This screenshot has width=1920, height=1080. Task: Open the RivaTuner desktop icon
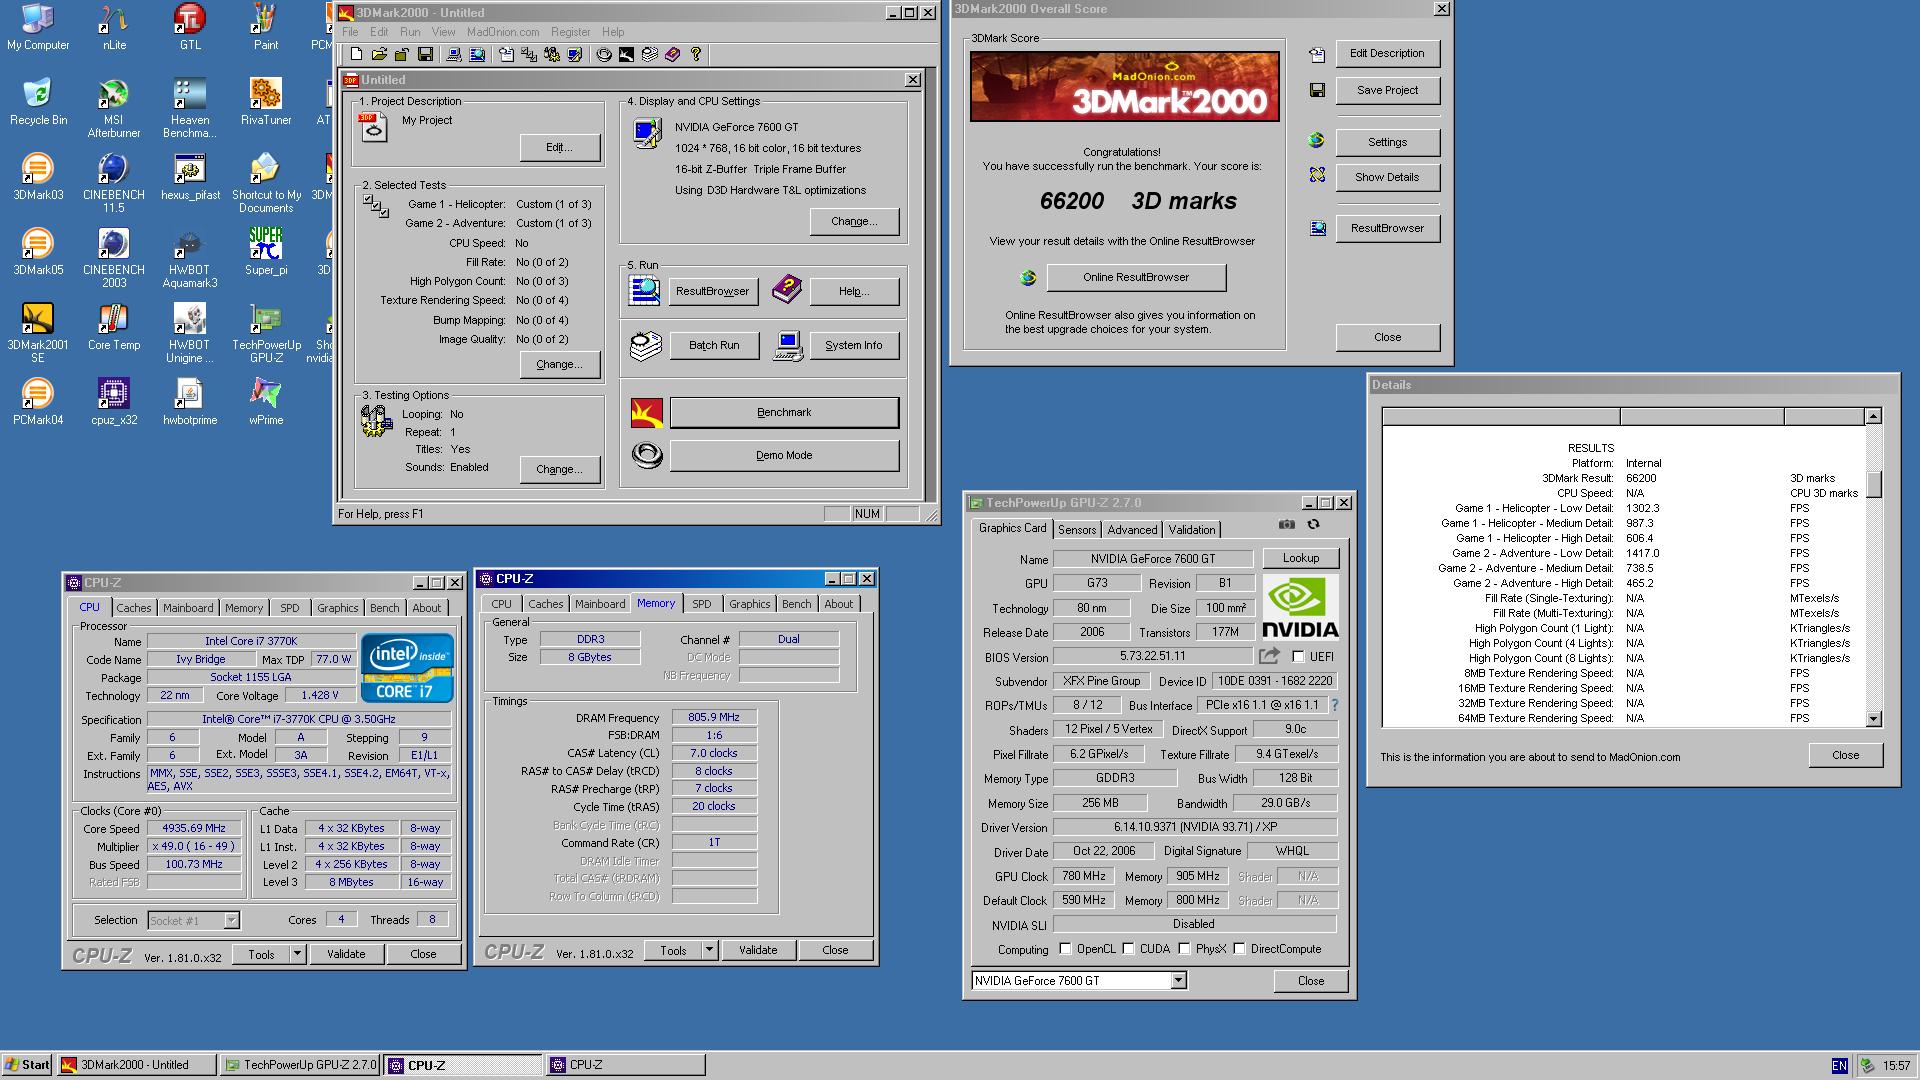point(266,102)
